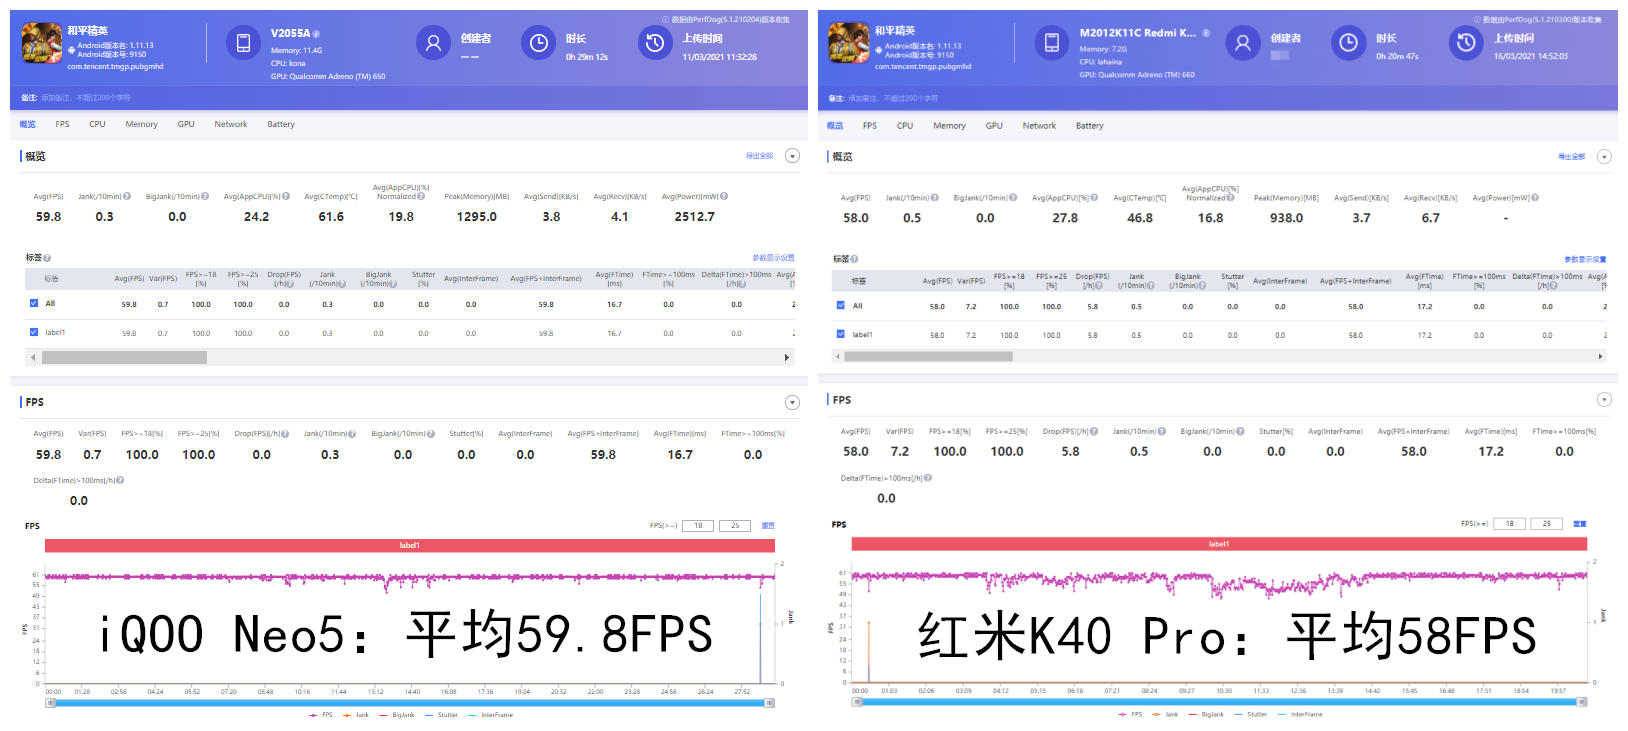Click the red label1 bar above Redmi chart

pyautogui.click(x=1219, y=544)
